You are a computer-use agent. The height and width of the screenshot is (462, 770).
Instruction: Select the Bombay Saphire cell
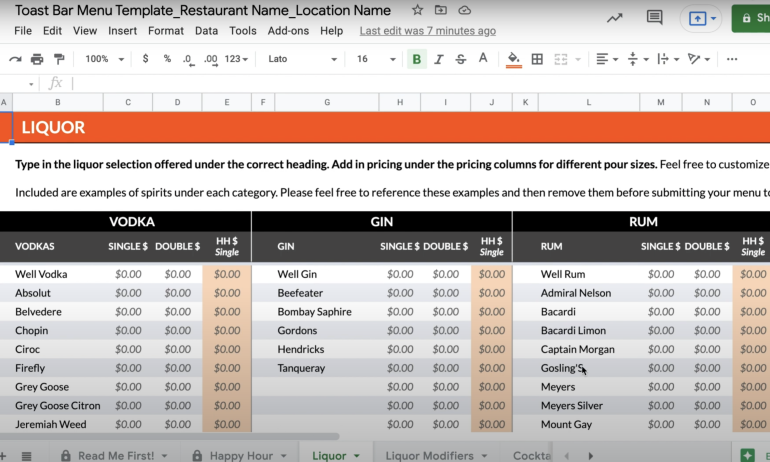[x=314, y=311]
